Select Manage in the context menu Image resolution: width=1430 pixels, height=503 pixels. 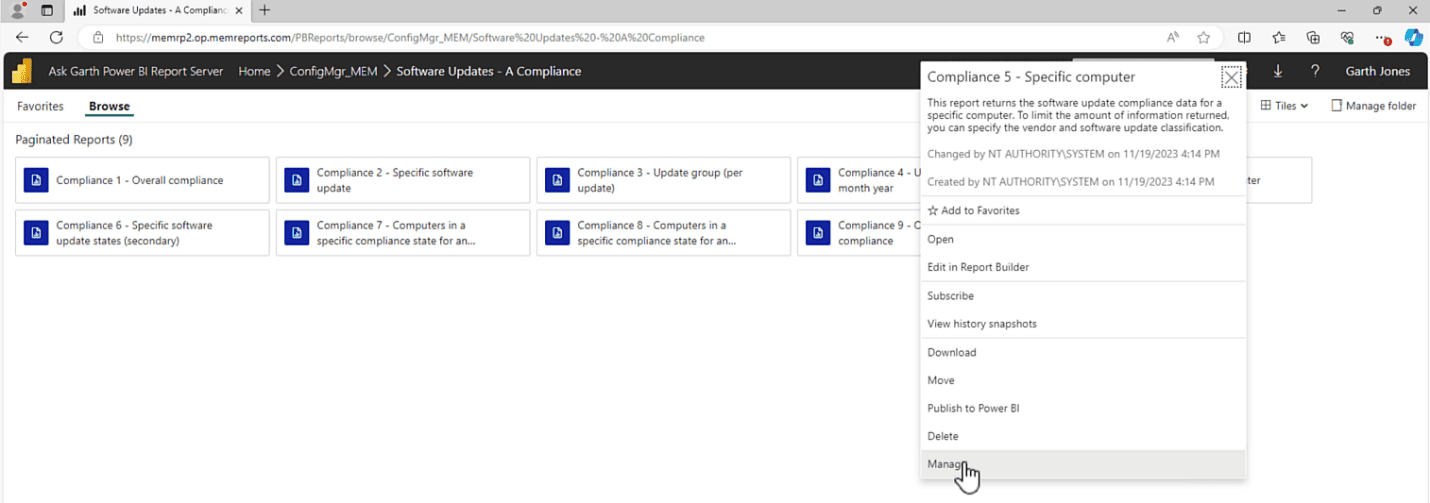pos(1083,464)
